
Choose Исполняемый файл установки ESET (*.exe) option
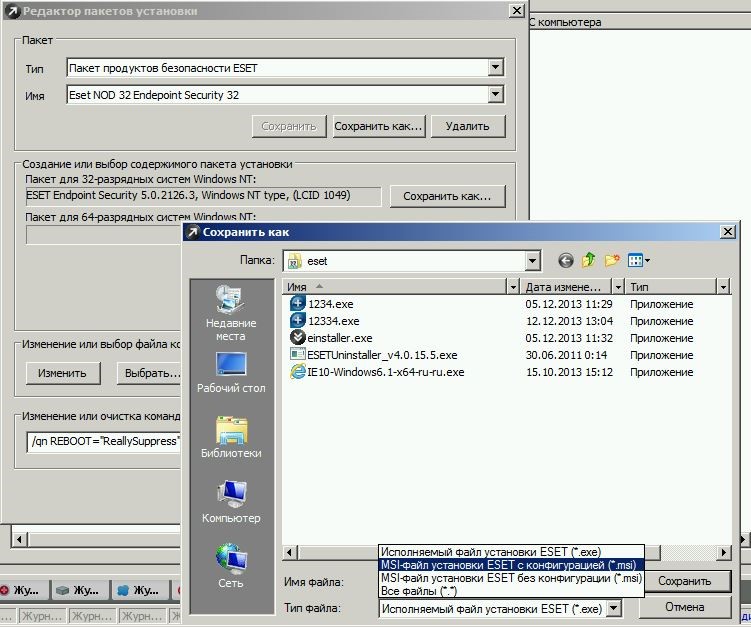point(511,552)
